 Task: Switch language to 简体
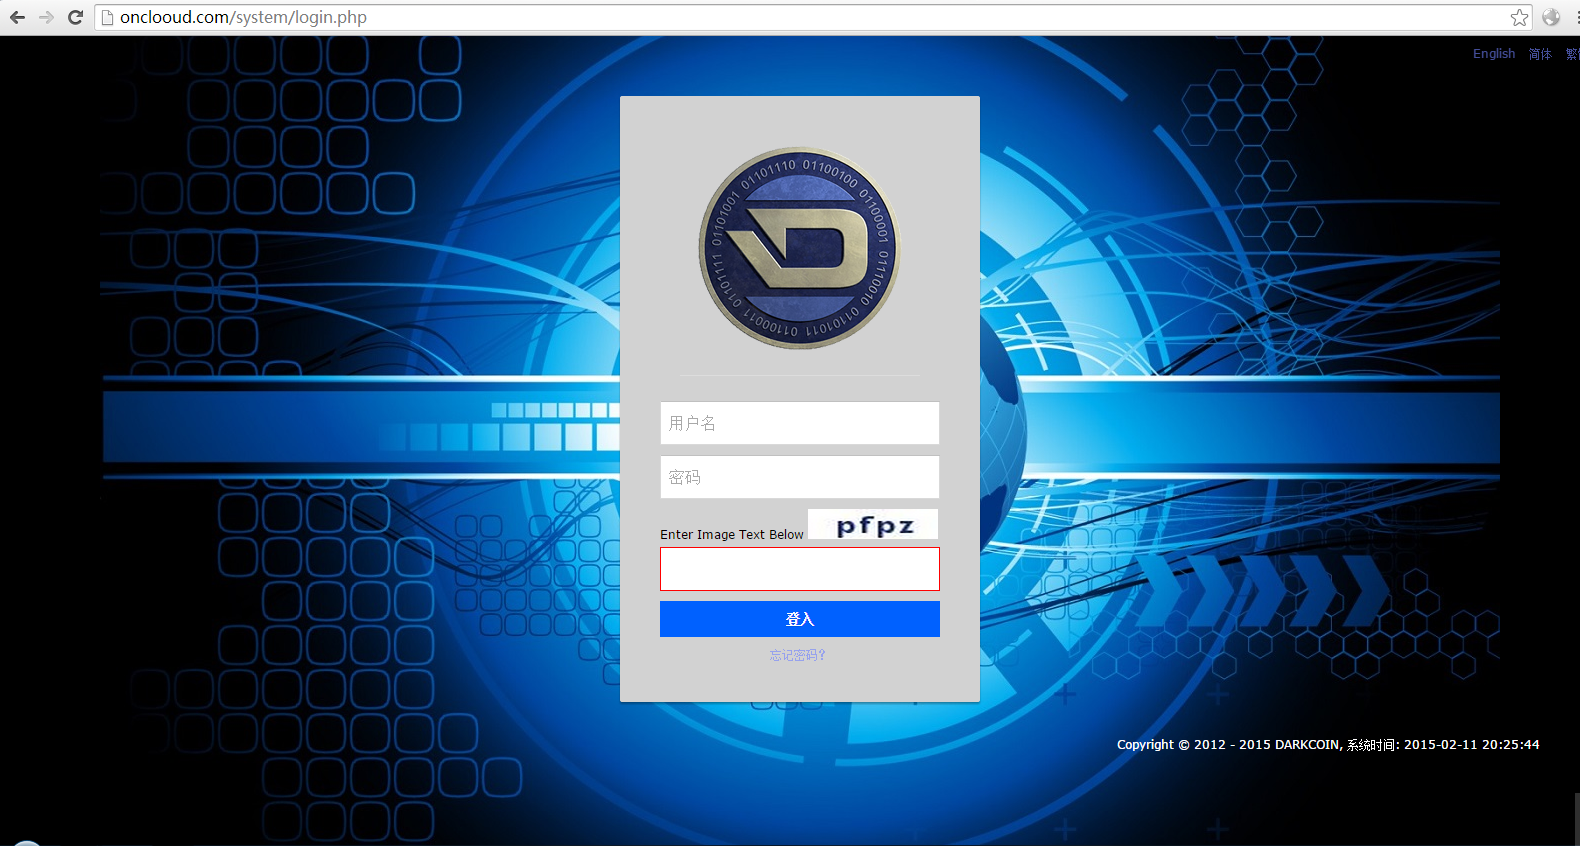coord(1540,54)
